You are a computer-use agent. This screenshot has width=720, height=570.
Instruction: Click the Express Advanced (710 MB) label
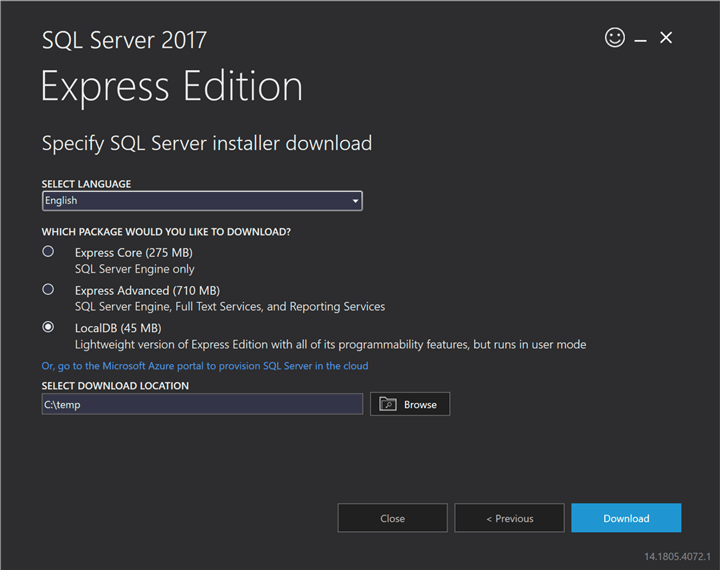coord(147,291)
